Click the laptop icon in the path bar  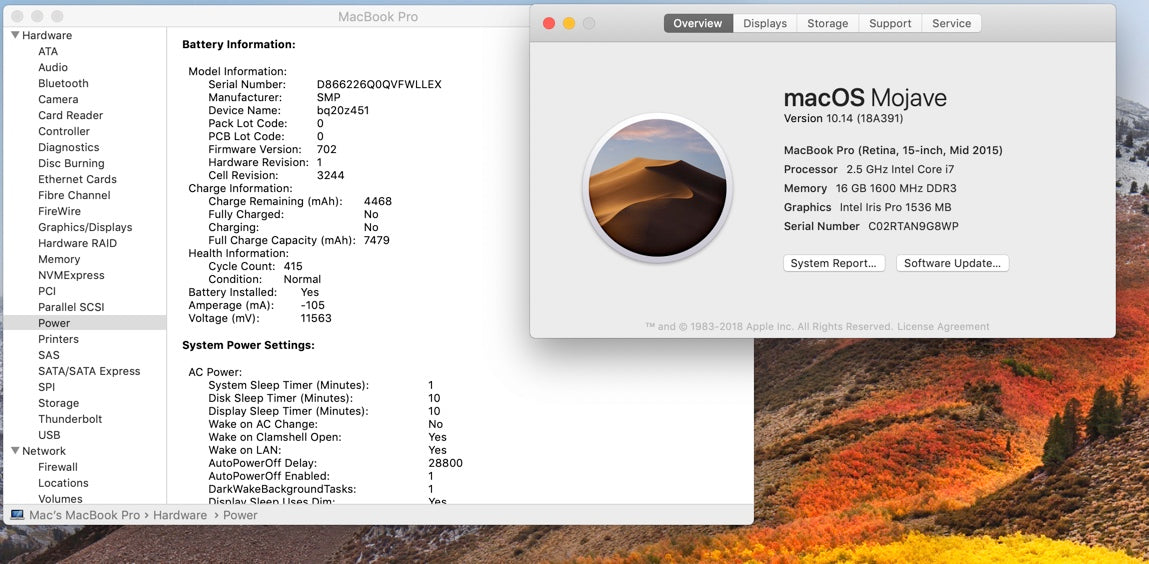click(17, 515)
